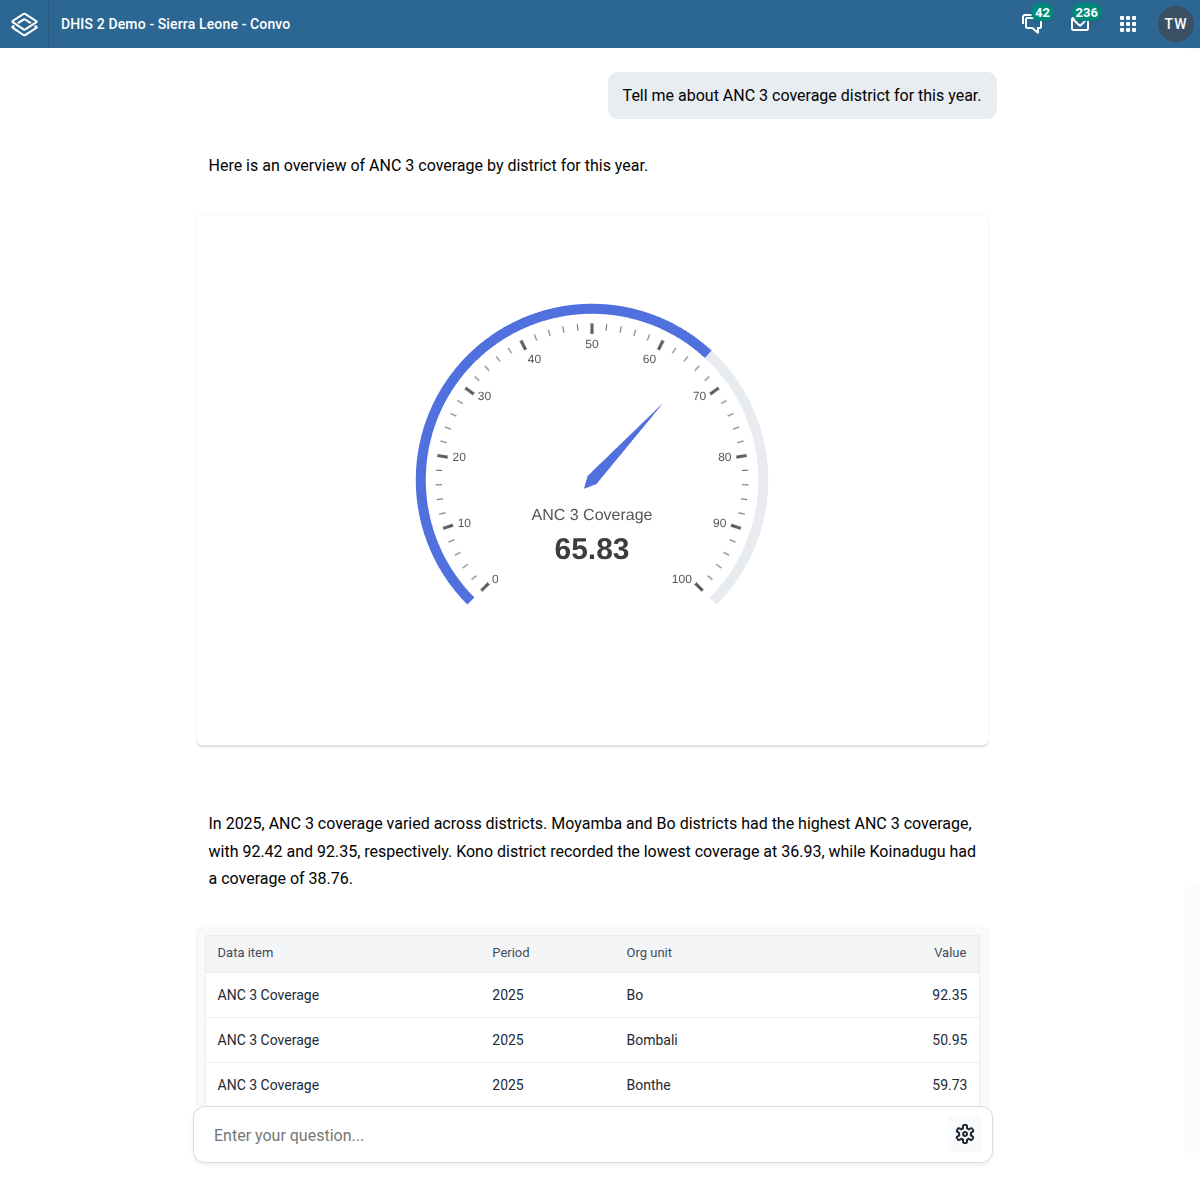The width and height of the screenshot is (1200, 1201).
Task: Click the value 92.35 for Bo district
Action: [951, 995]
